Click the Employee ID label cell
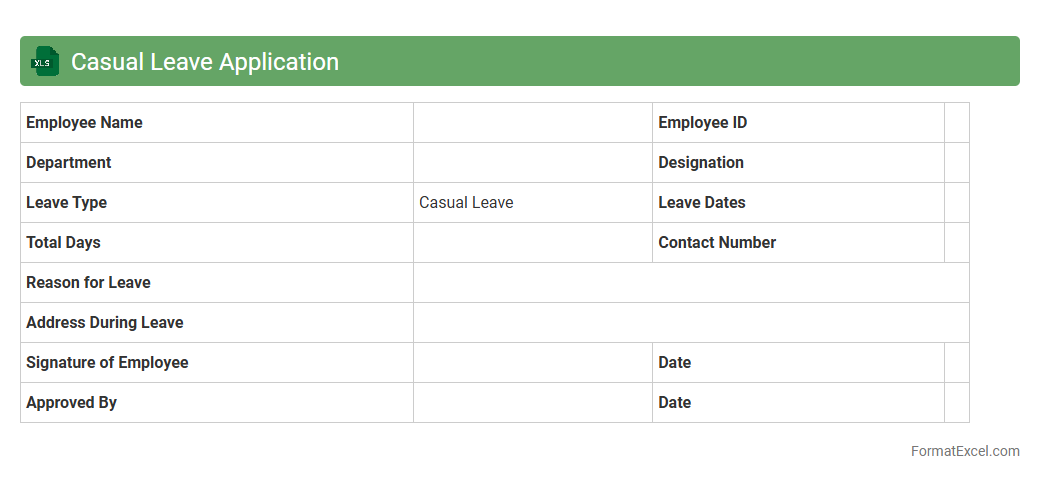This screenshot has width=1040, height=480. [797, 123]
